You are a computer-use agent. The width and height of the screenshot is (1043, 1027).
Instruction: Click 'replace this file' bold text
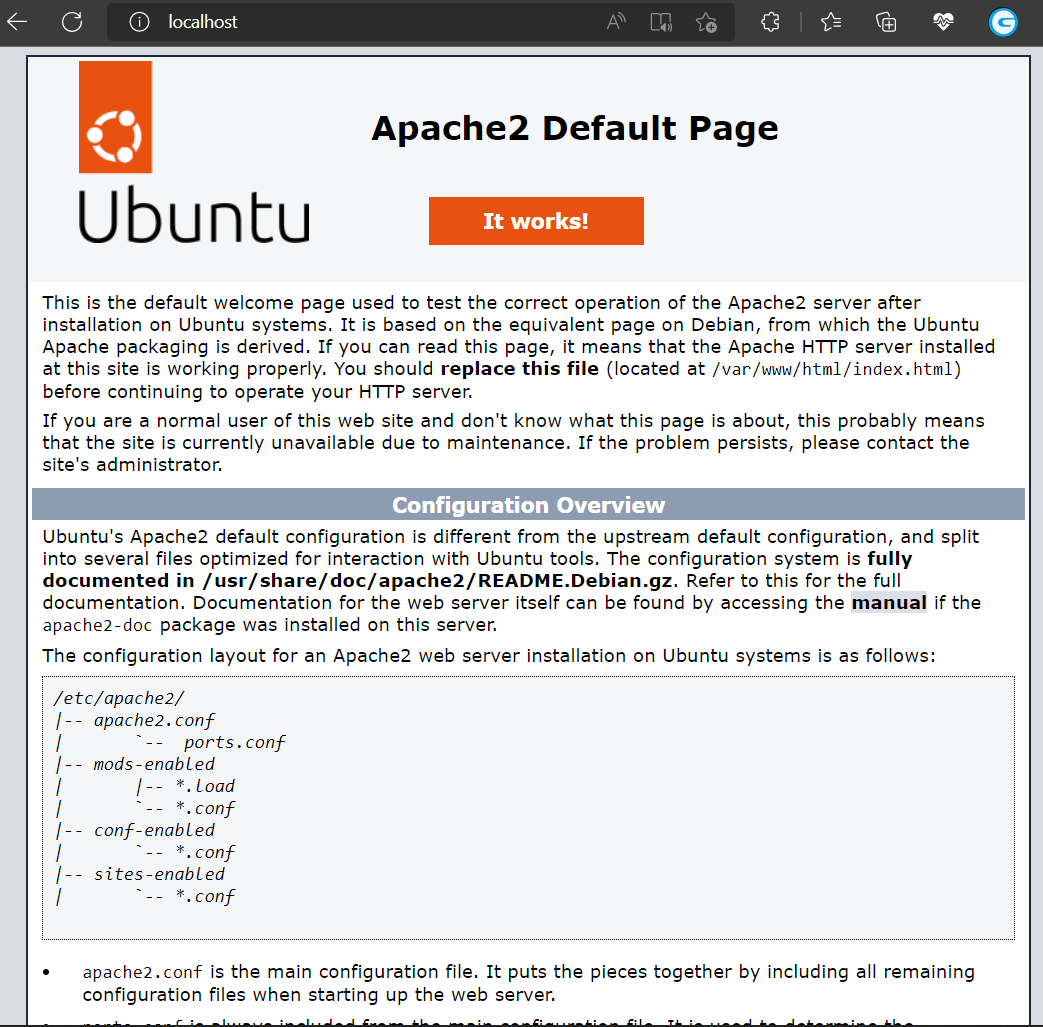[x=520, y=369]
